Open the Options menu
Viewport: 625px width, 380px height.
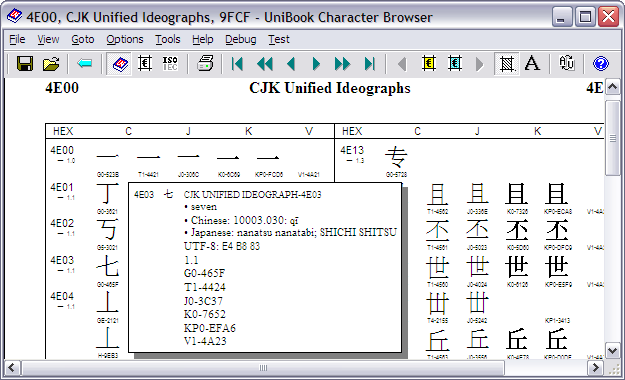point(125,39)
